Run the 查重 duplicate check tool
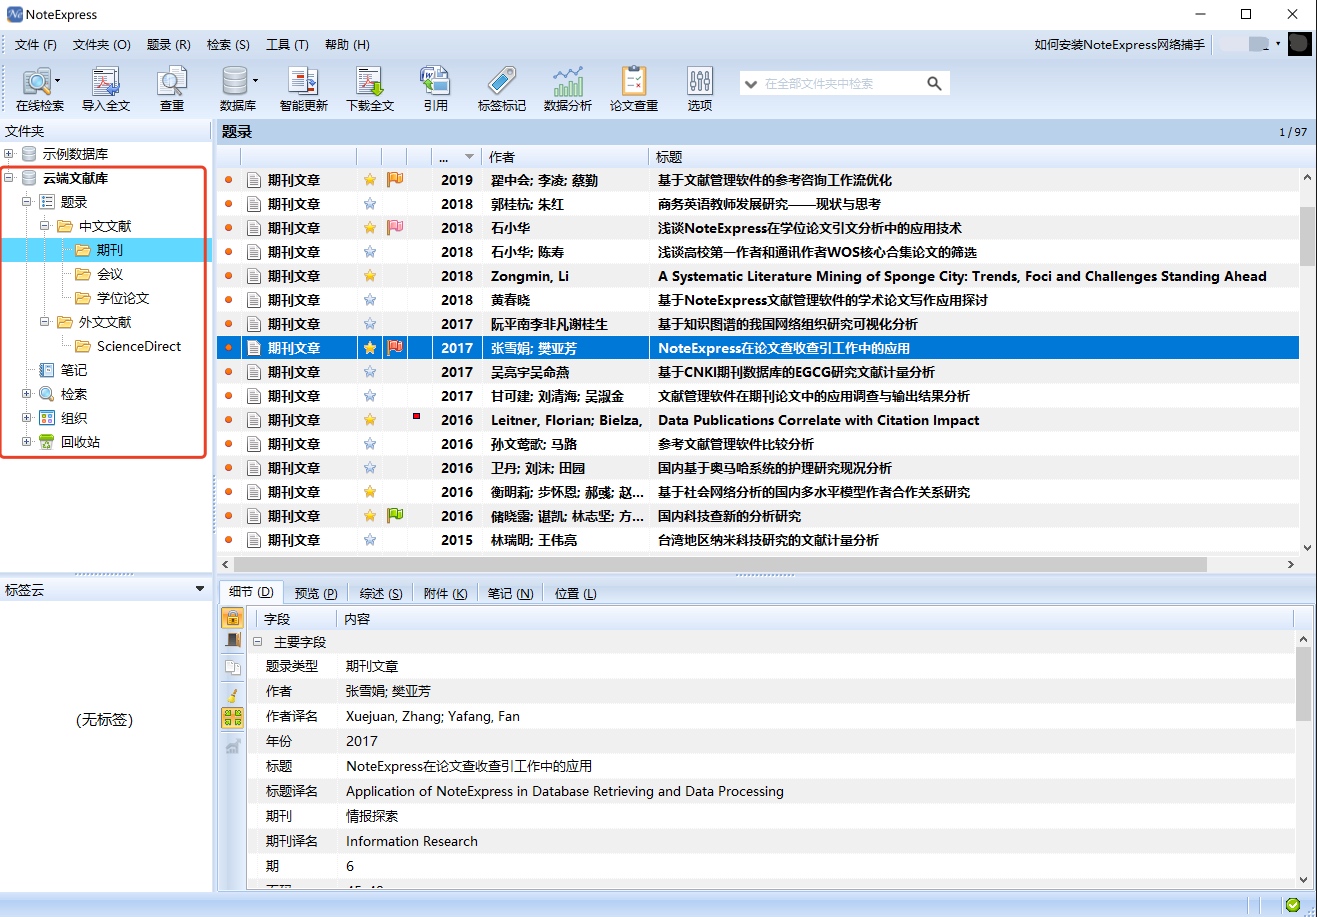1317x917 pixels. (x=172, y=89)
